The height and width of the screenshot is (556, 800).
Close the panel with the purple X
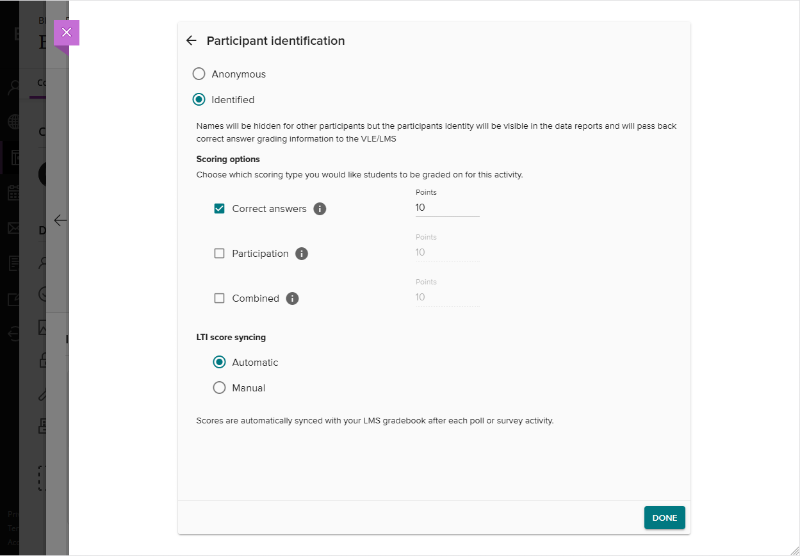[66, 32]
